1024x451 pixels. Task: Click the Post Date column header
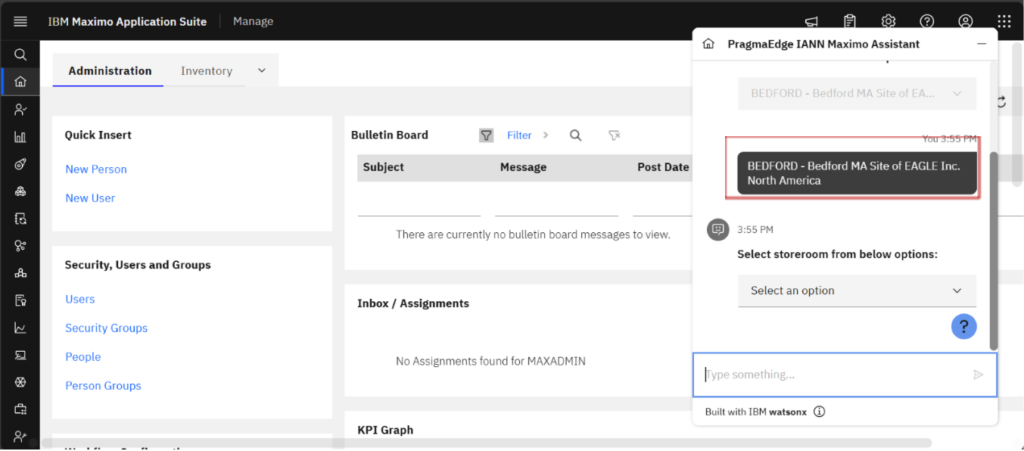[663, 167]
